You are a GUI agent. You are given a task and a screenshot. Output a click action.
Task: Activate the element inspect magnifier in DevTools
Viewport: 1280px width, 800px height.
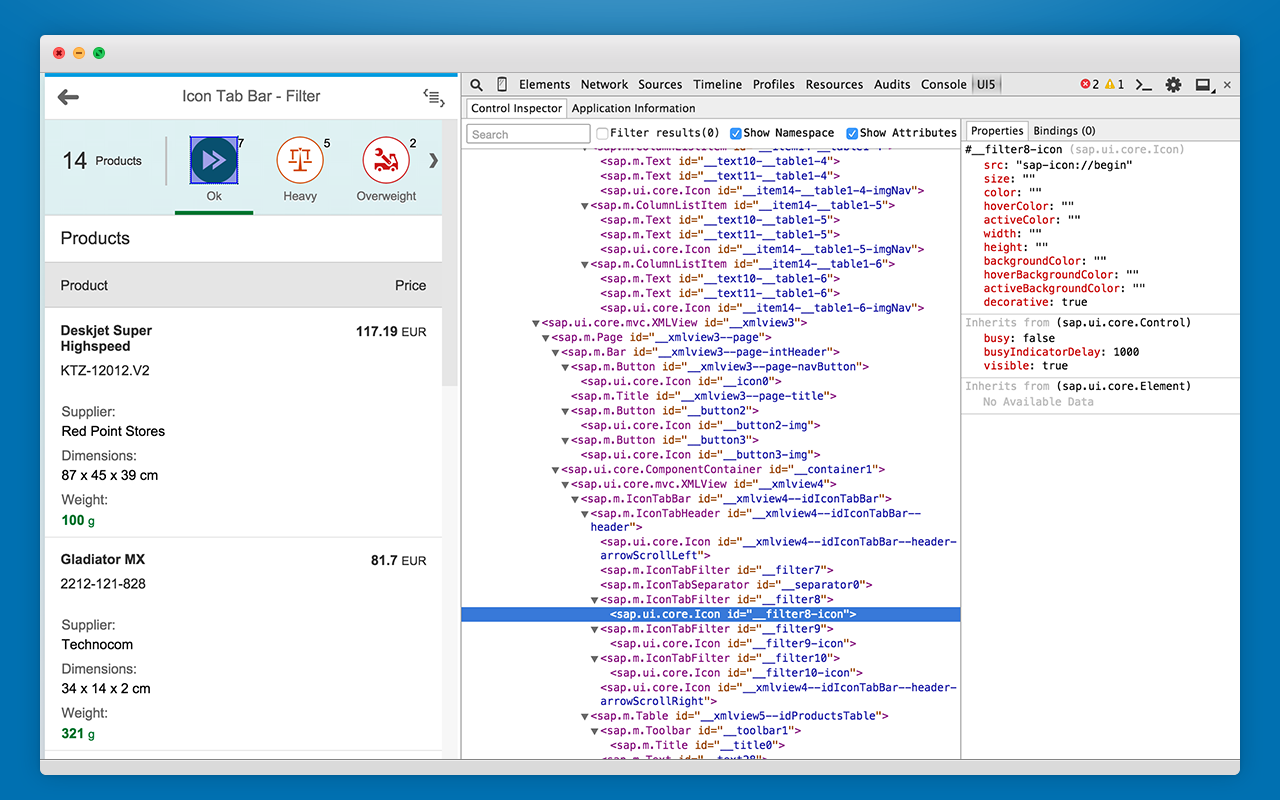[476, 84]
